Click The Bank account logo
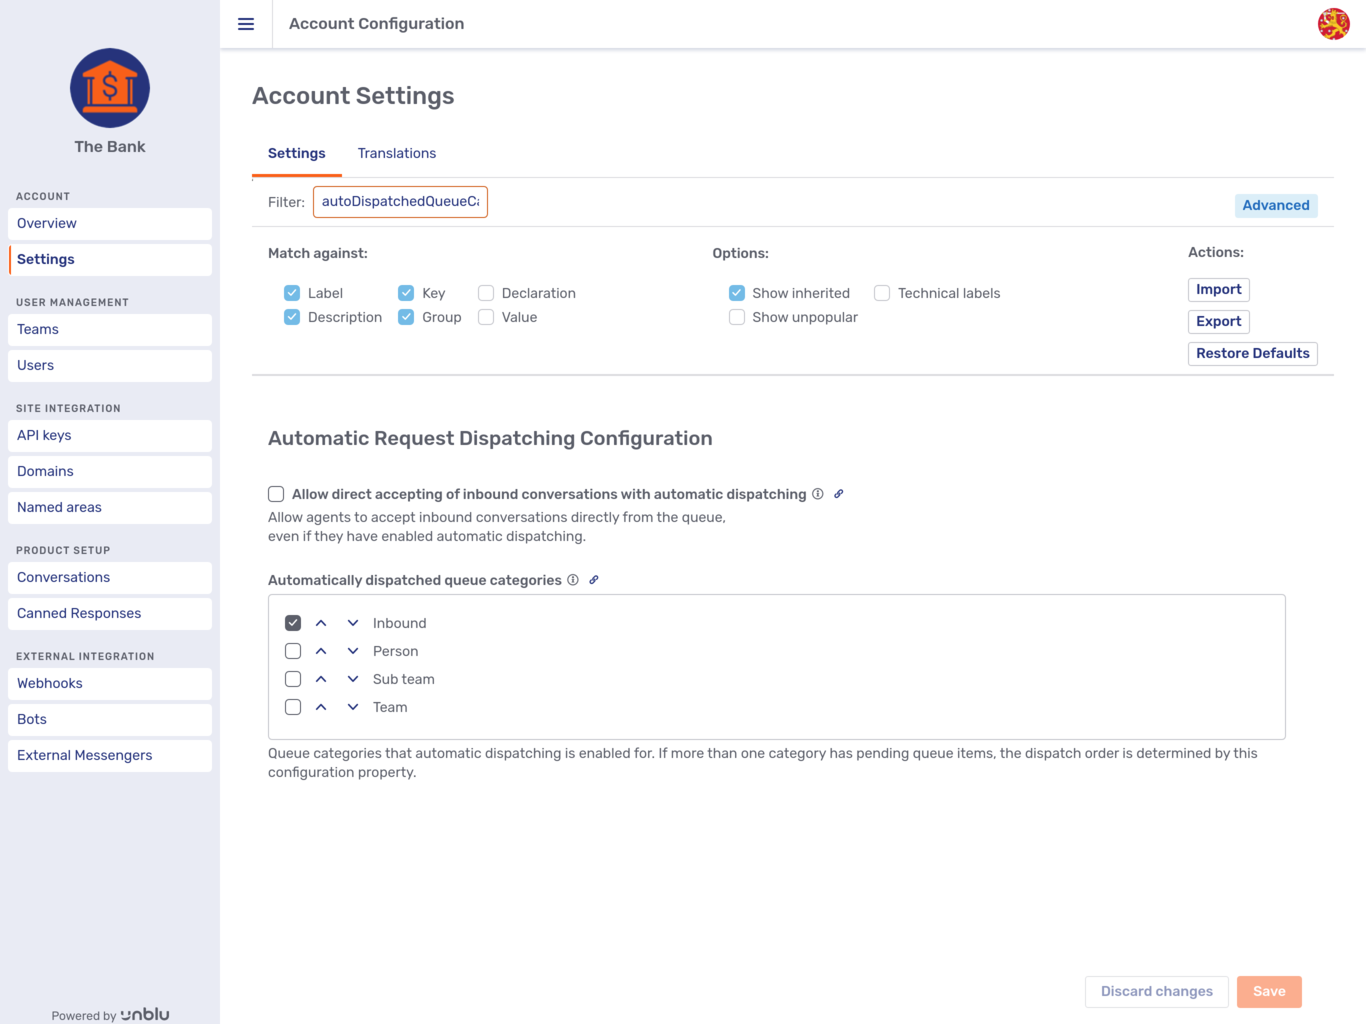The height and width of the screenshot is (1024, 1366). pyautogui.click(x=109, y=88)
